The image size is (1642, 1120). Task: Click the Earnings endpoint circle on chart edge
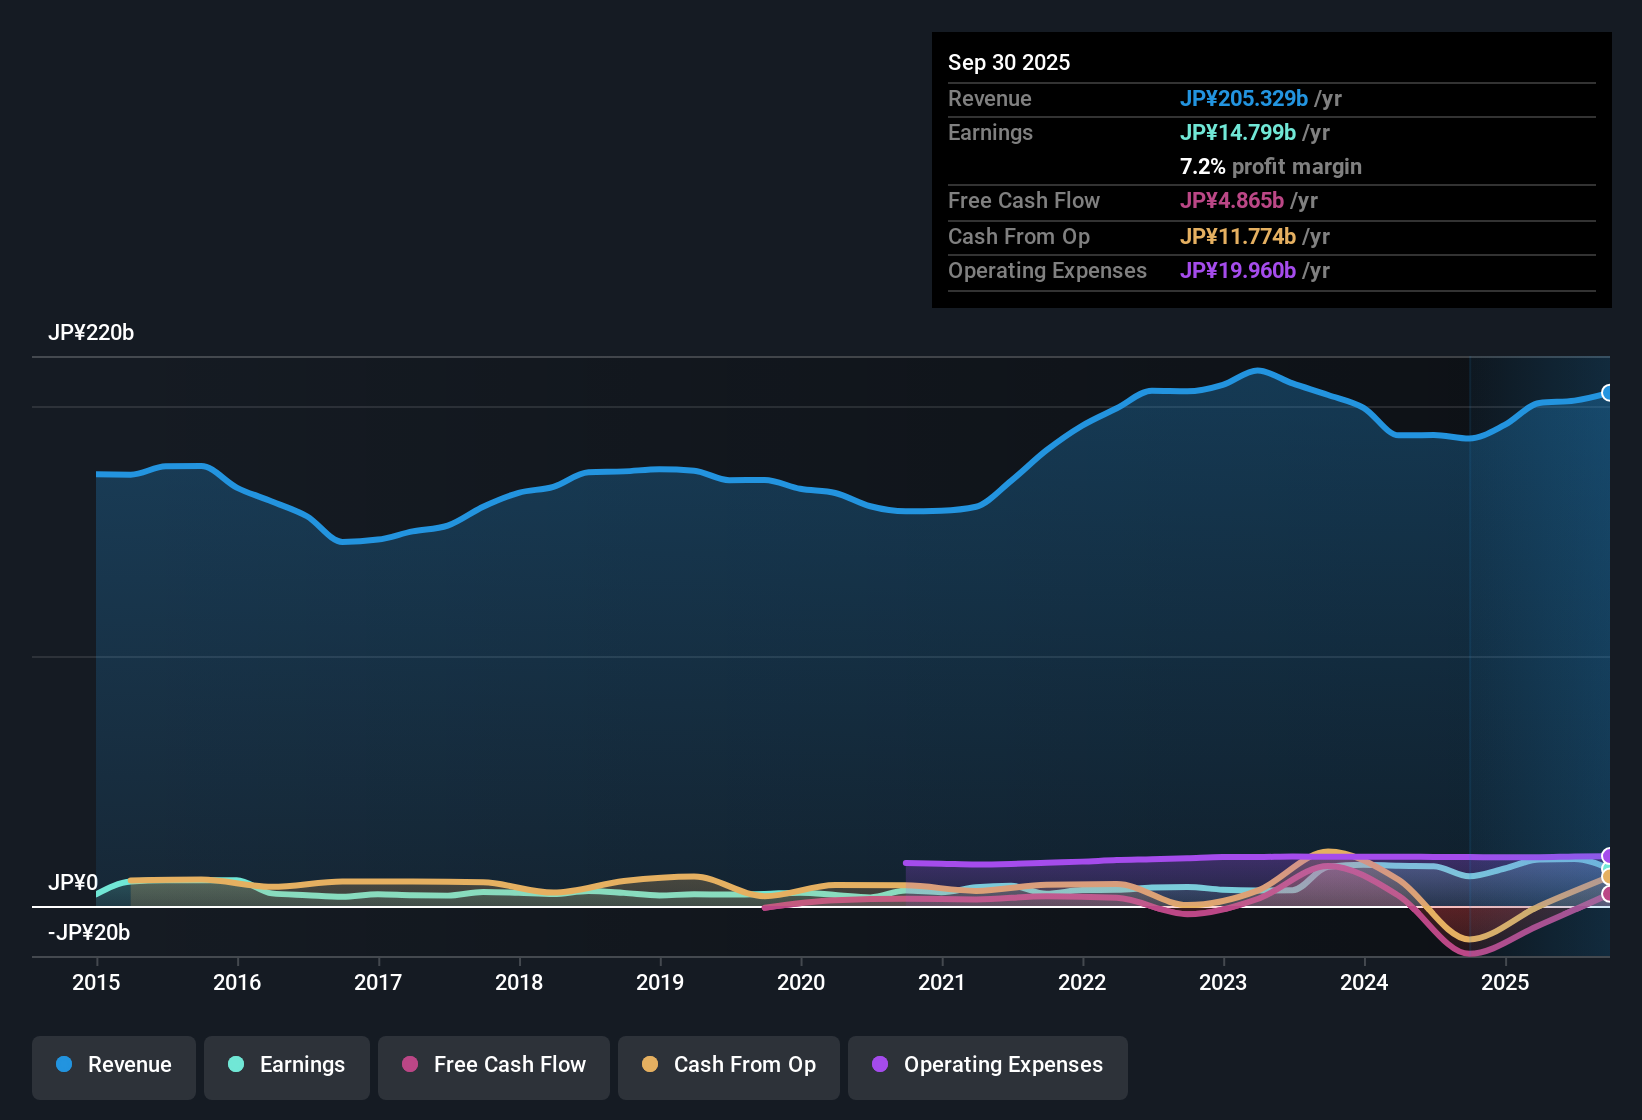coord(1606,866)
